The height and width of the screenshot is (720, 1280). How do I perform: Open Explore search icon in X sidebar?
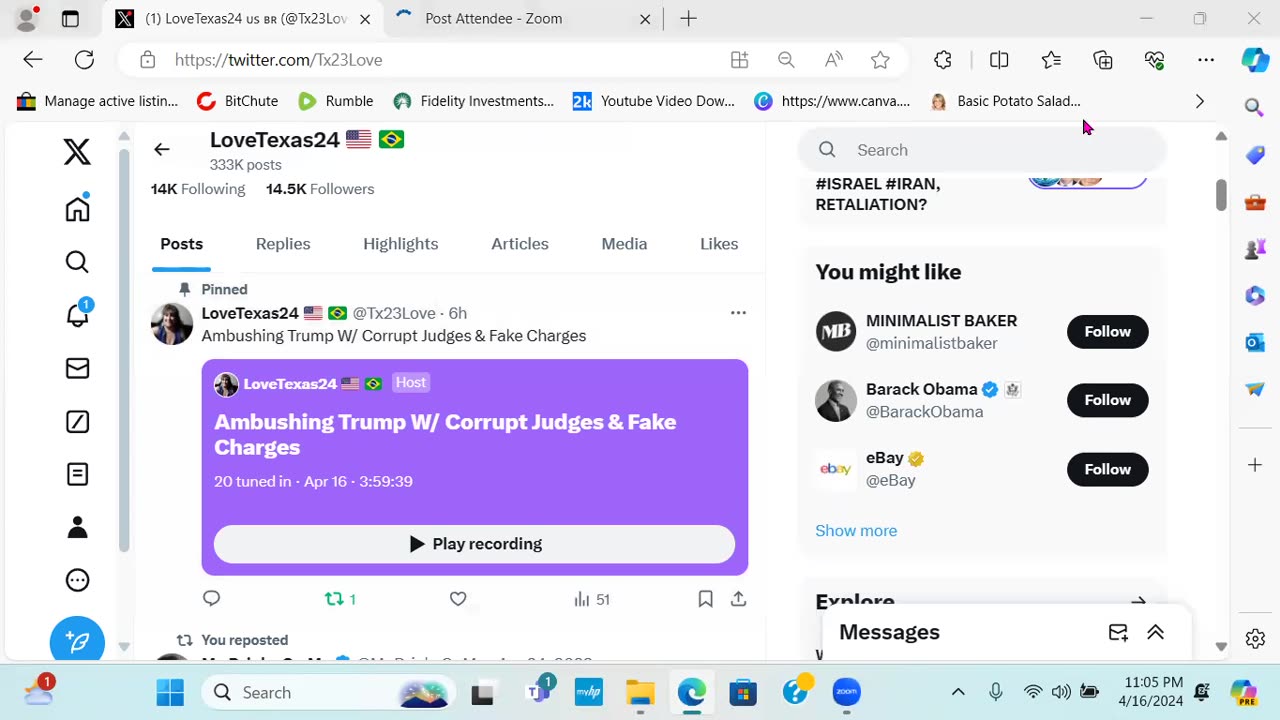click(77, 262)
